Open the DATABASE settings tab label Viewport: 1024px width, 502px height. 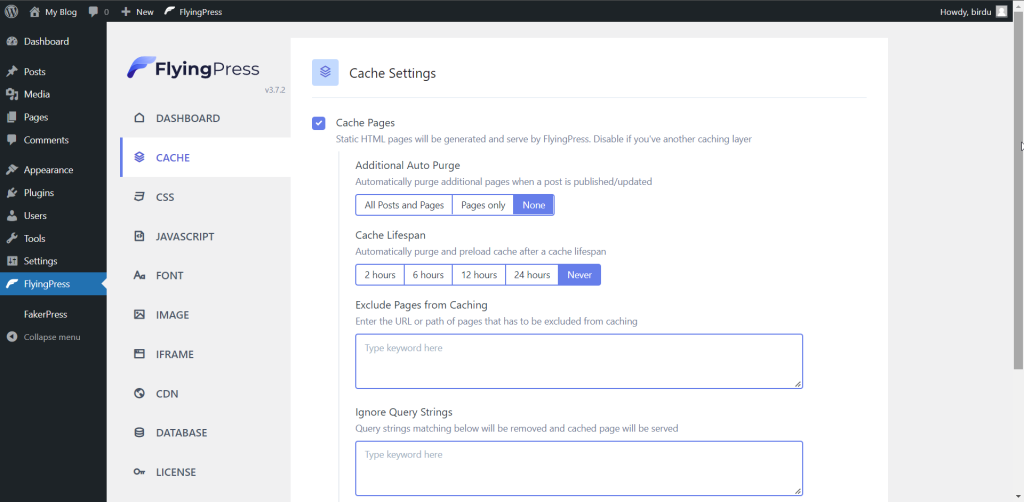[182, 433]
